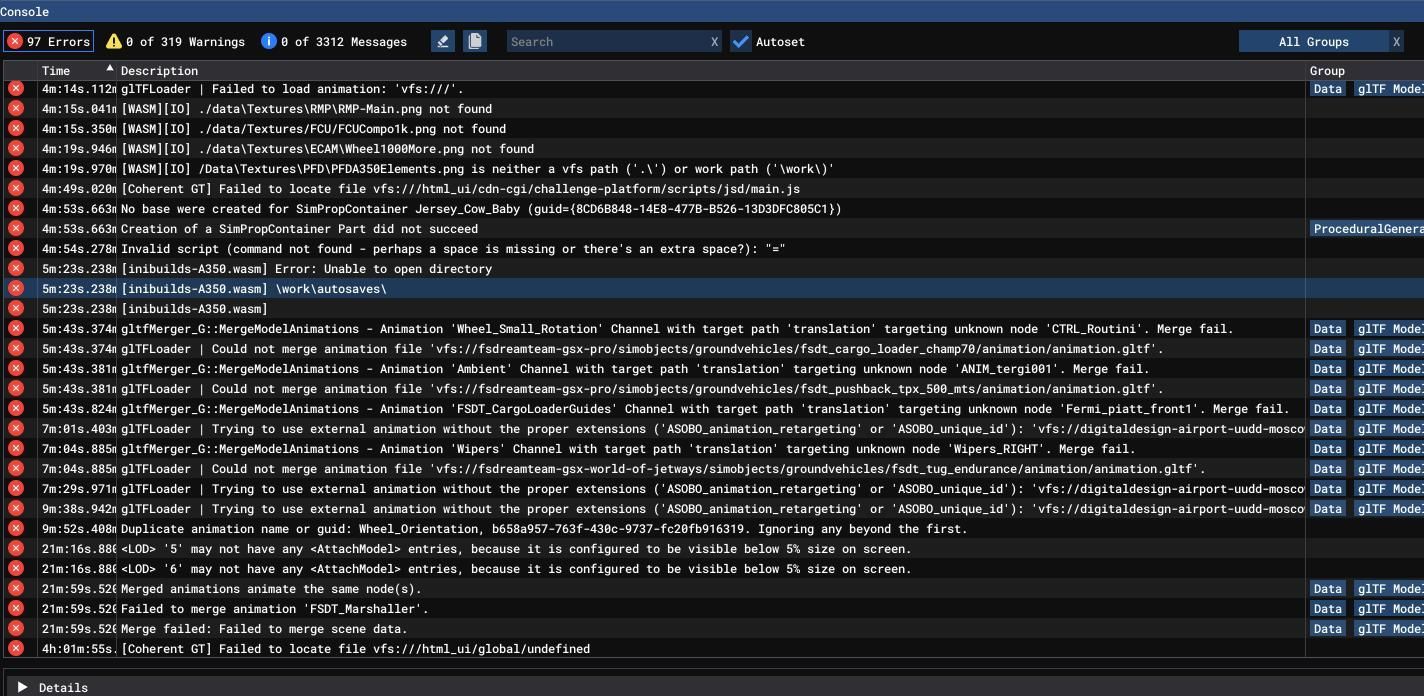Uncheck the Autoset checkbox
The image size is (1424, 696).
tap(741, 41)
